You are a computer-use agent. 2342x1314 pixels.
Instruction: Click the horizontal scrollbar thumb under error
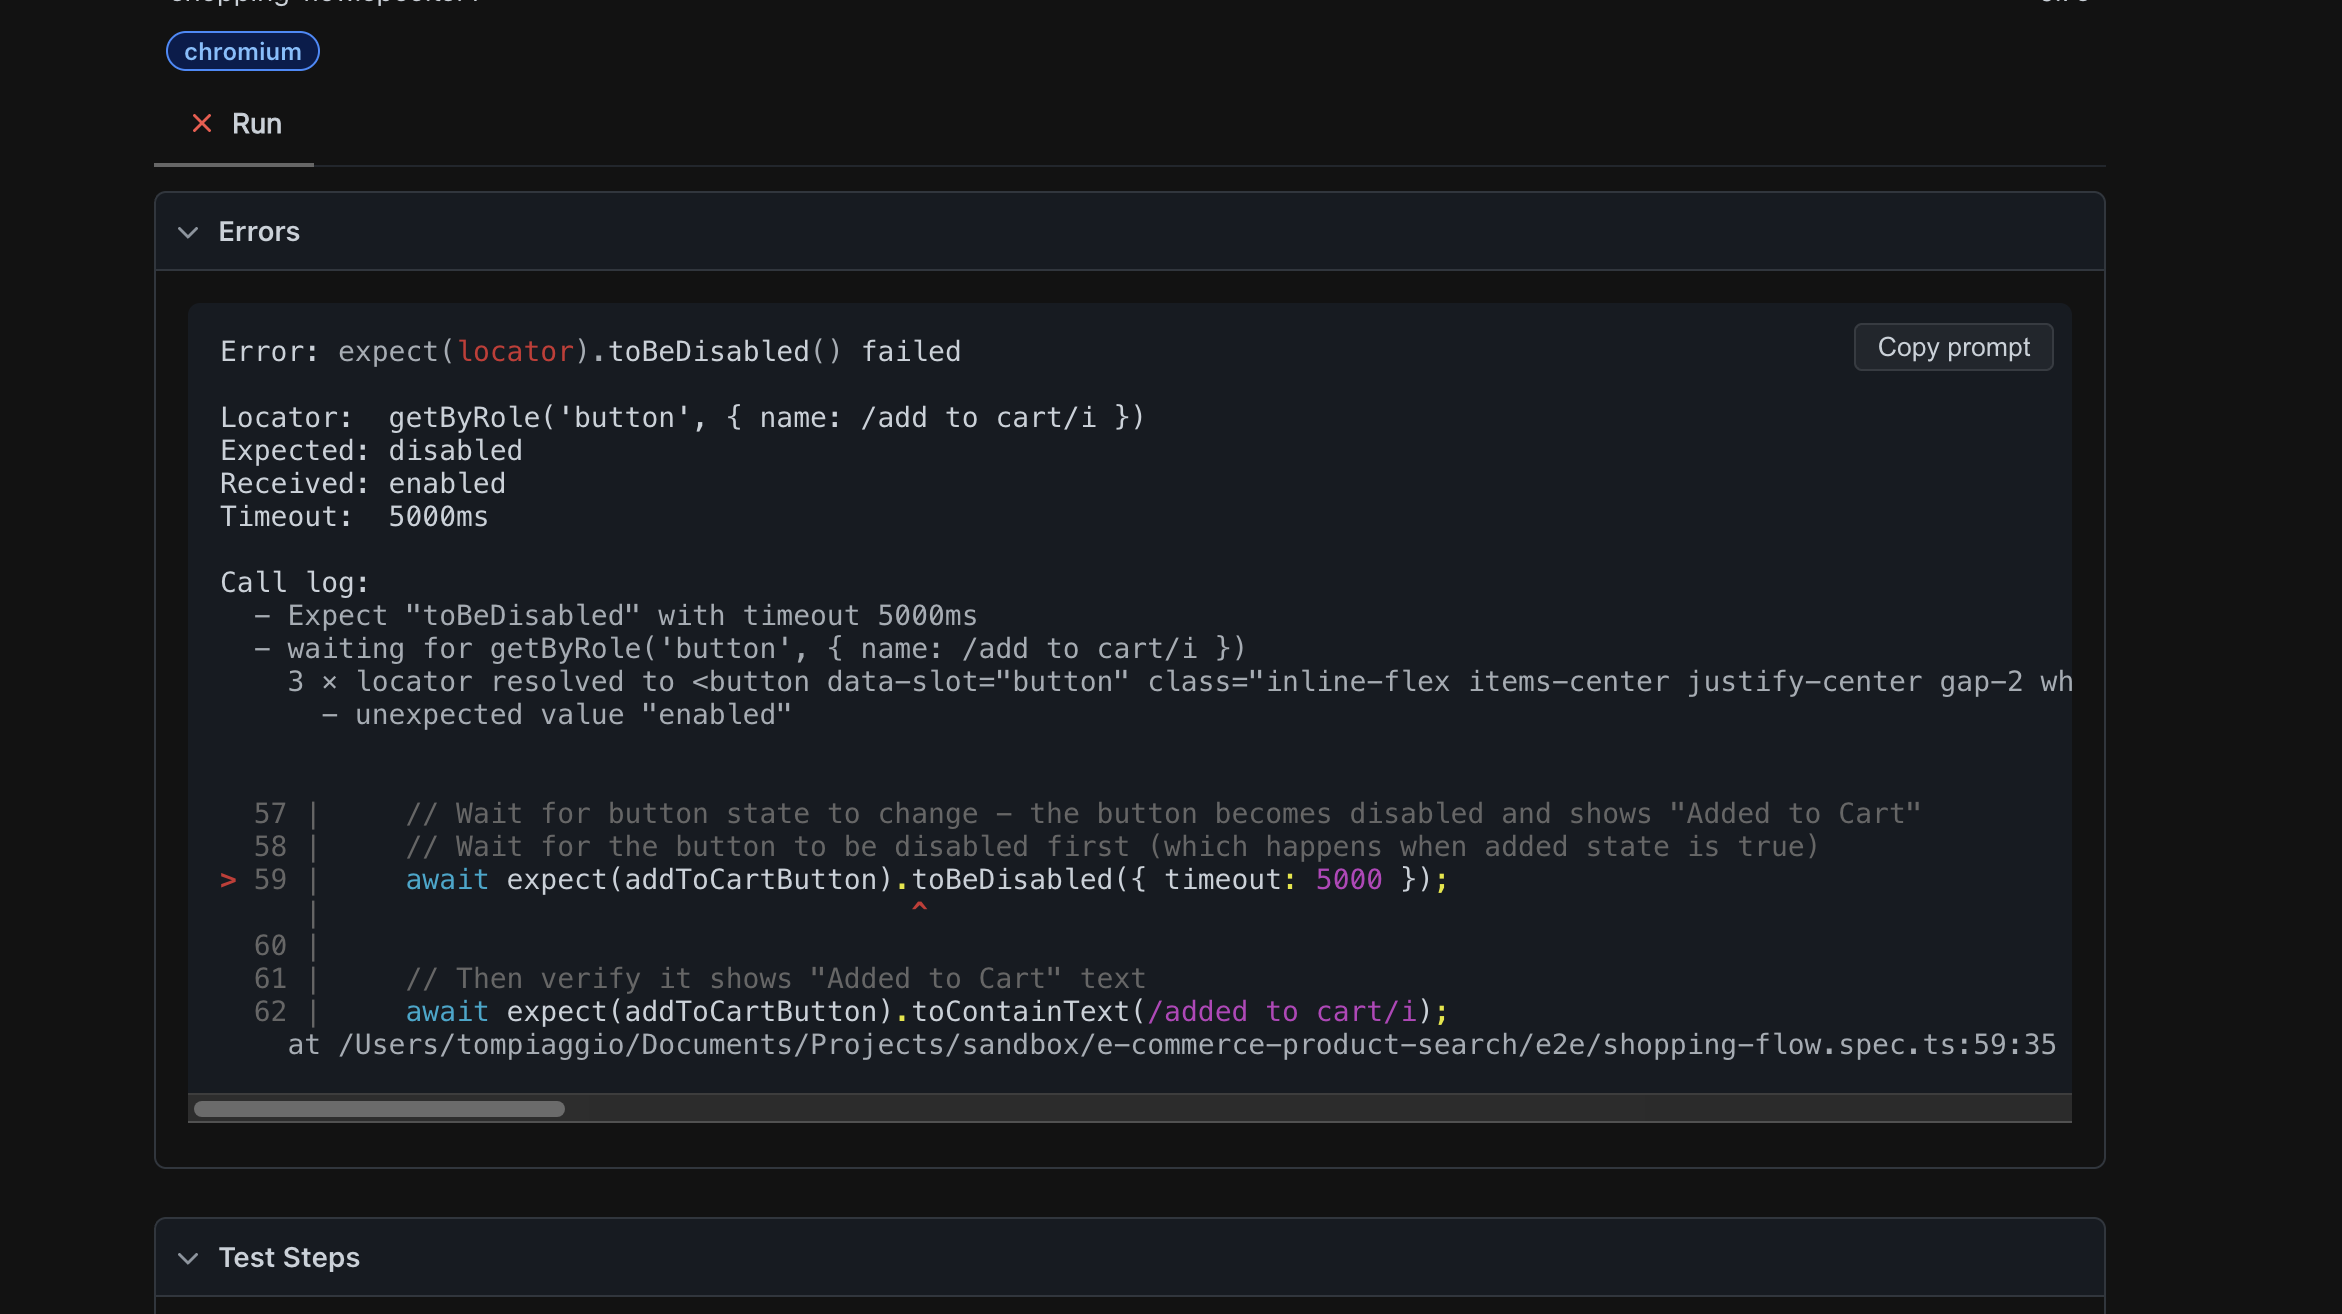pos(379,1108)
